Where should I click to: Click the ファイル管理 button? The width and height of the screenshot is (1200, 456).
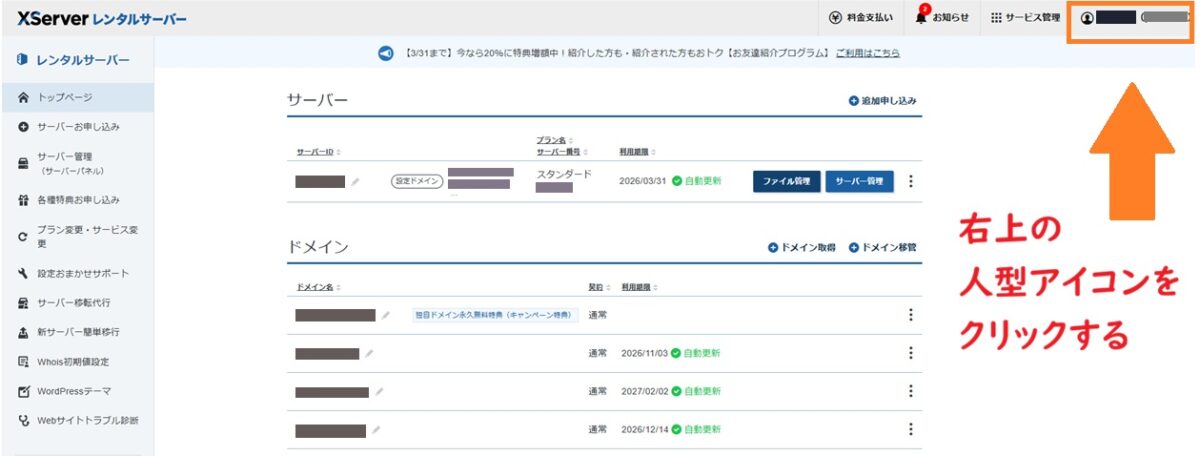(787, 181)
